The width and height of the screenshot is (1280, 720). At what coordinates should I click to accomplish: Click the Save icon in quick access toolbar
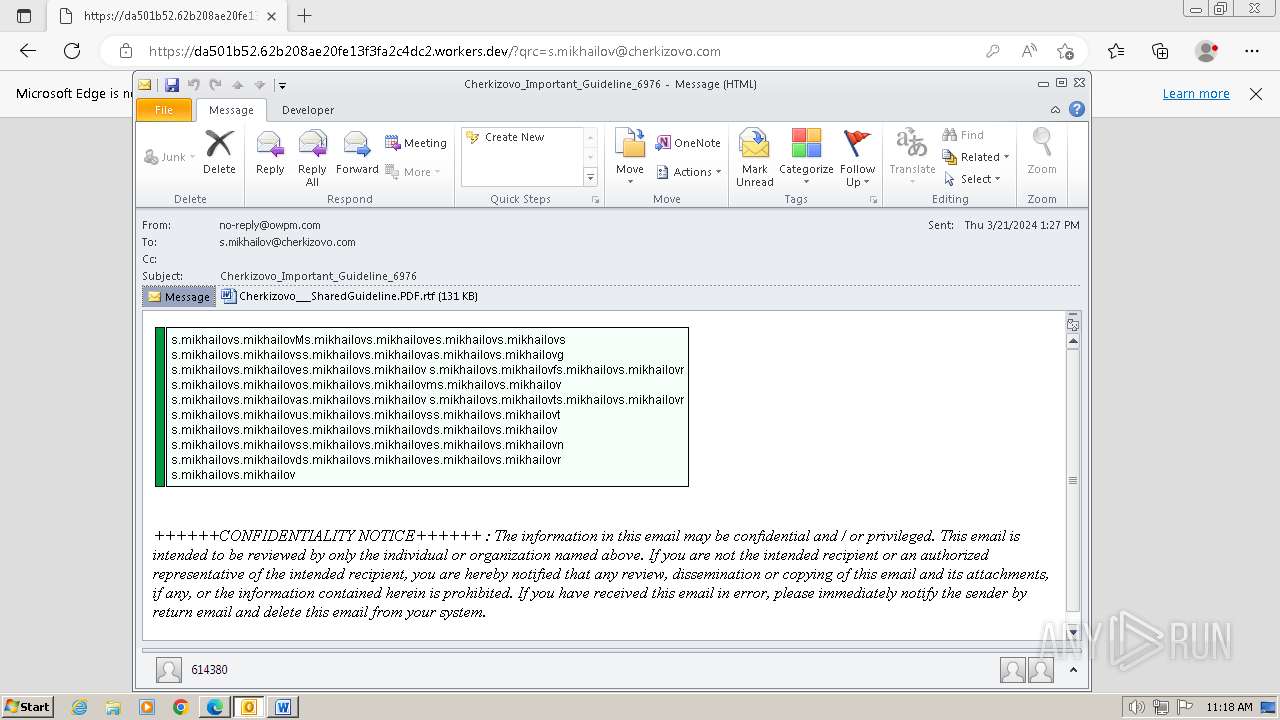point(172,85)
